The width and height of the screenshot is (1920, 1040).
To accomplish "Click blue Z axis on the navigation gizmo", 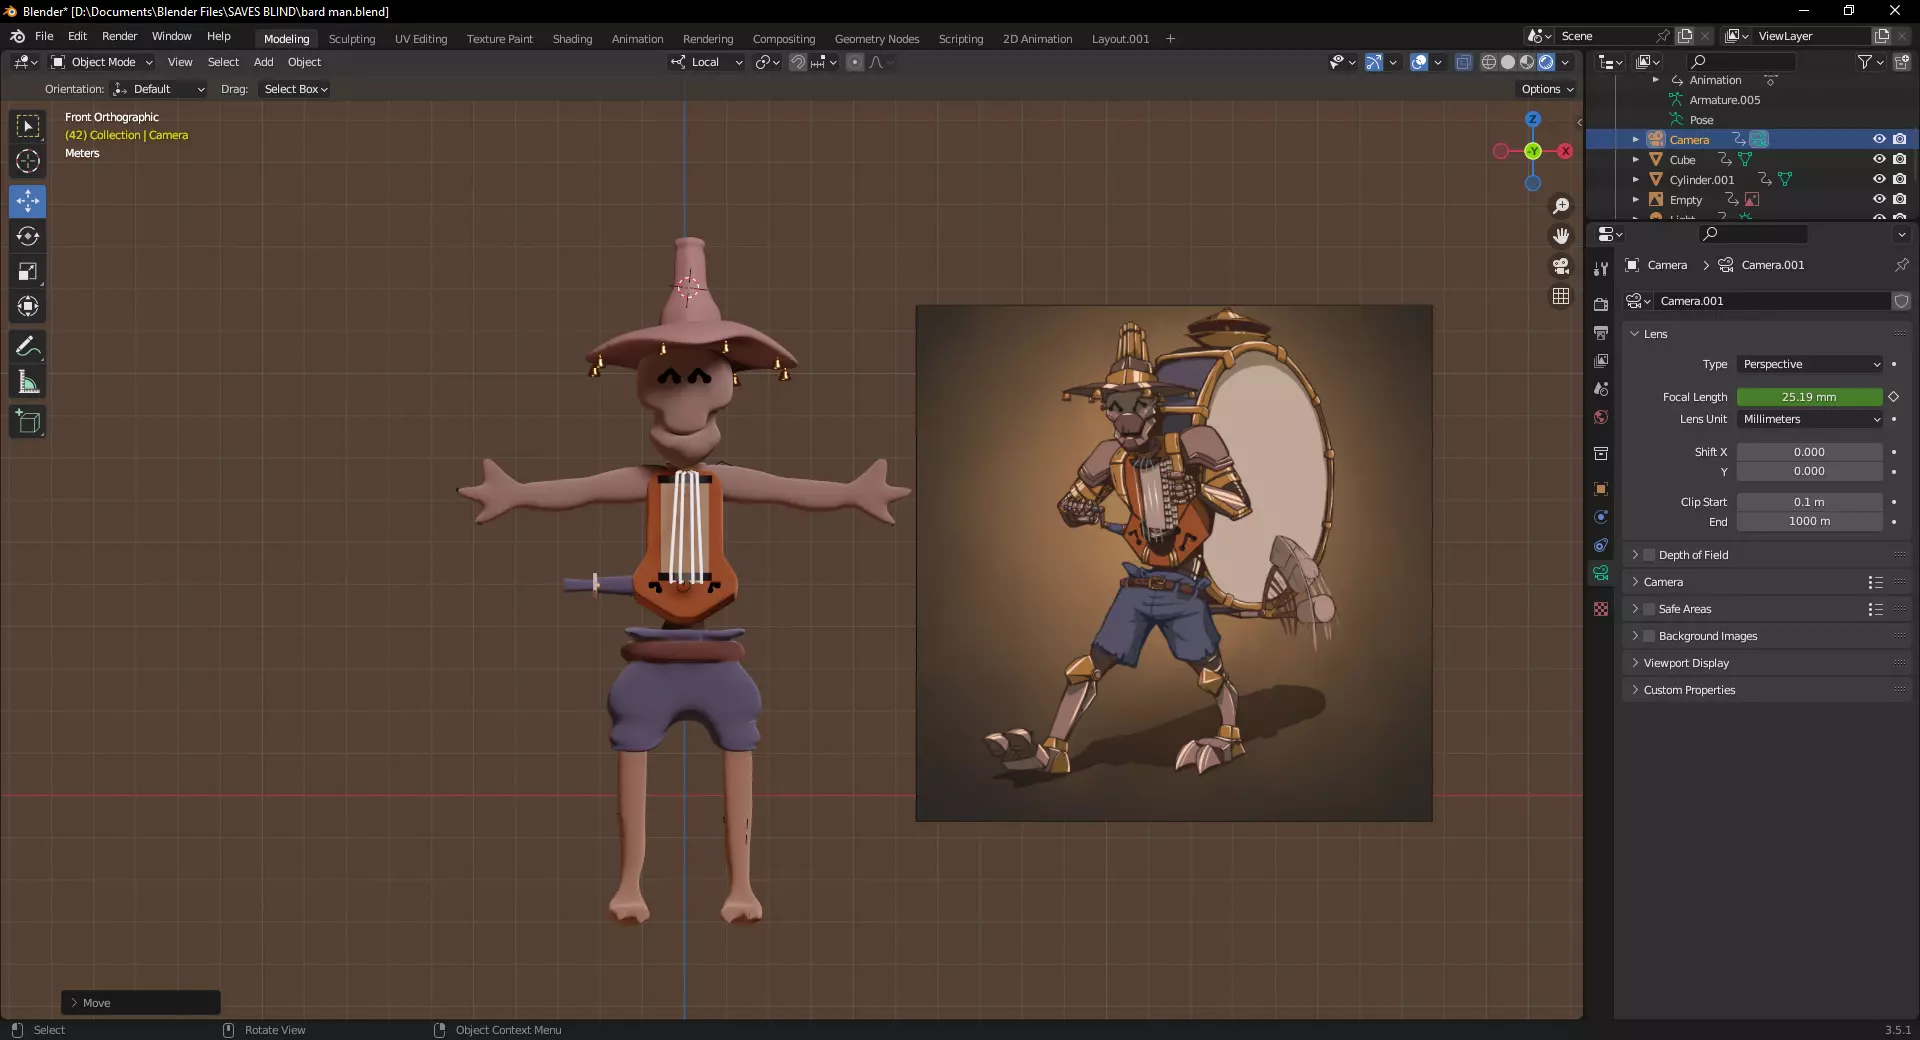I will tap(1533, 119).
